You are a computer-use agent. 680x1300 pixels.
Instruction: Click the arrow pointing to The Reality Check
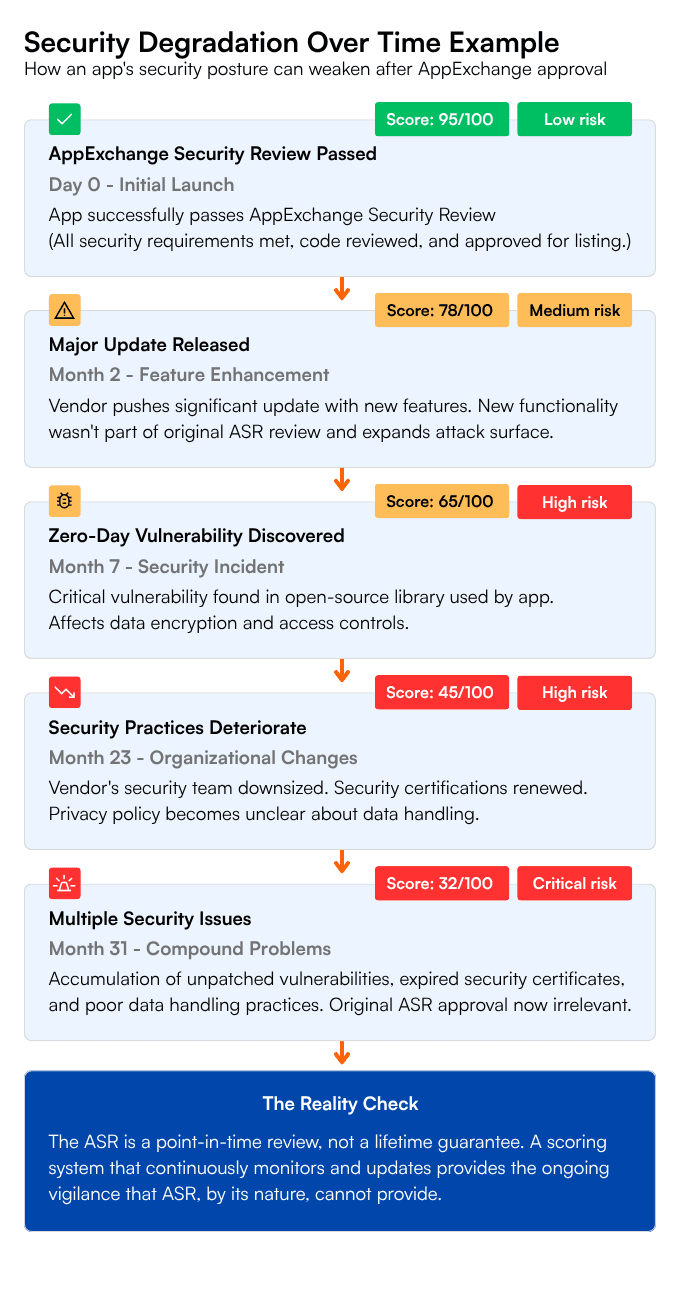pyautogui.click(x=341, y=1053)
